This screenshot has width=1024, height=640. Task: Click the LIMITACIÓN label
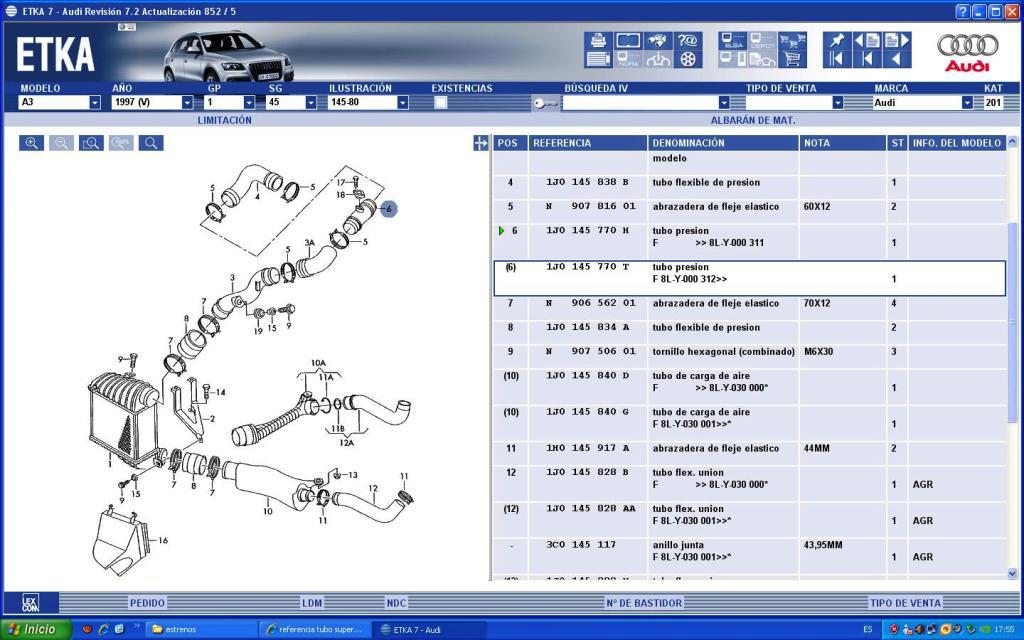point(225,120)
